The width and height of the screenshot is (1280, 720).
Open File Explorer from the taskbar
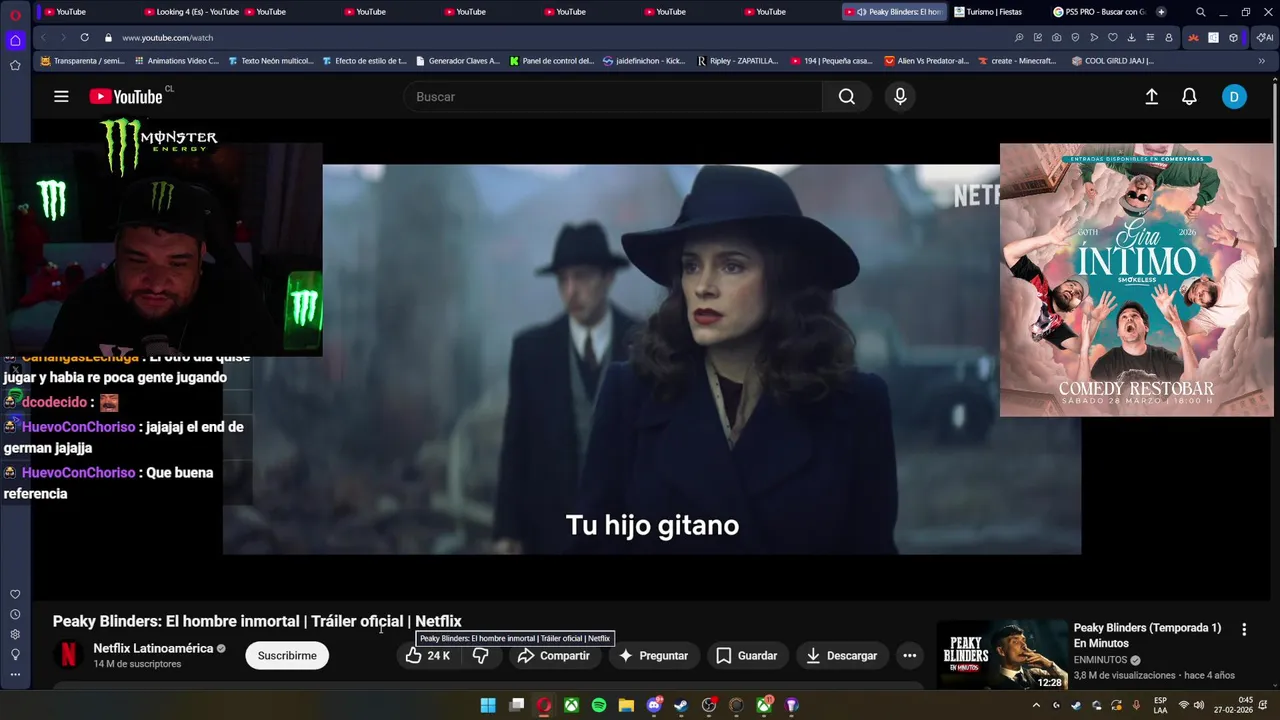626,705
